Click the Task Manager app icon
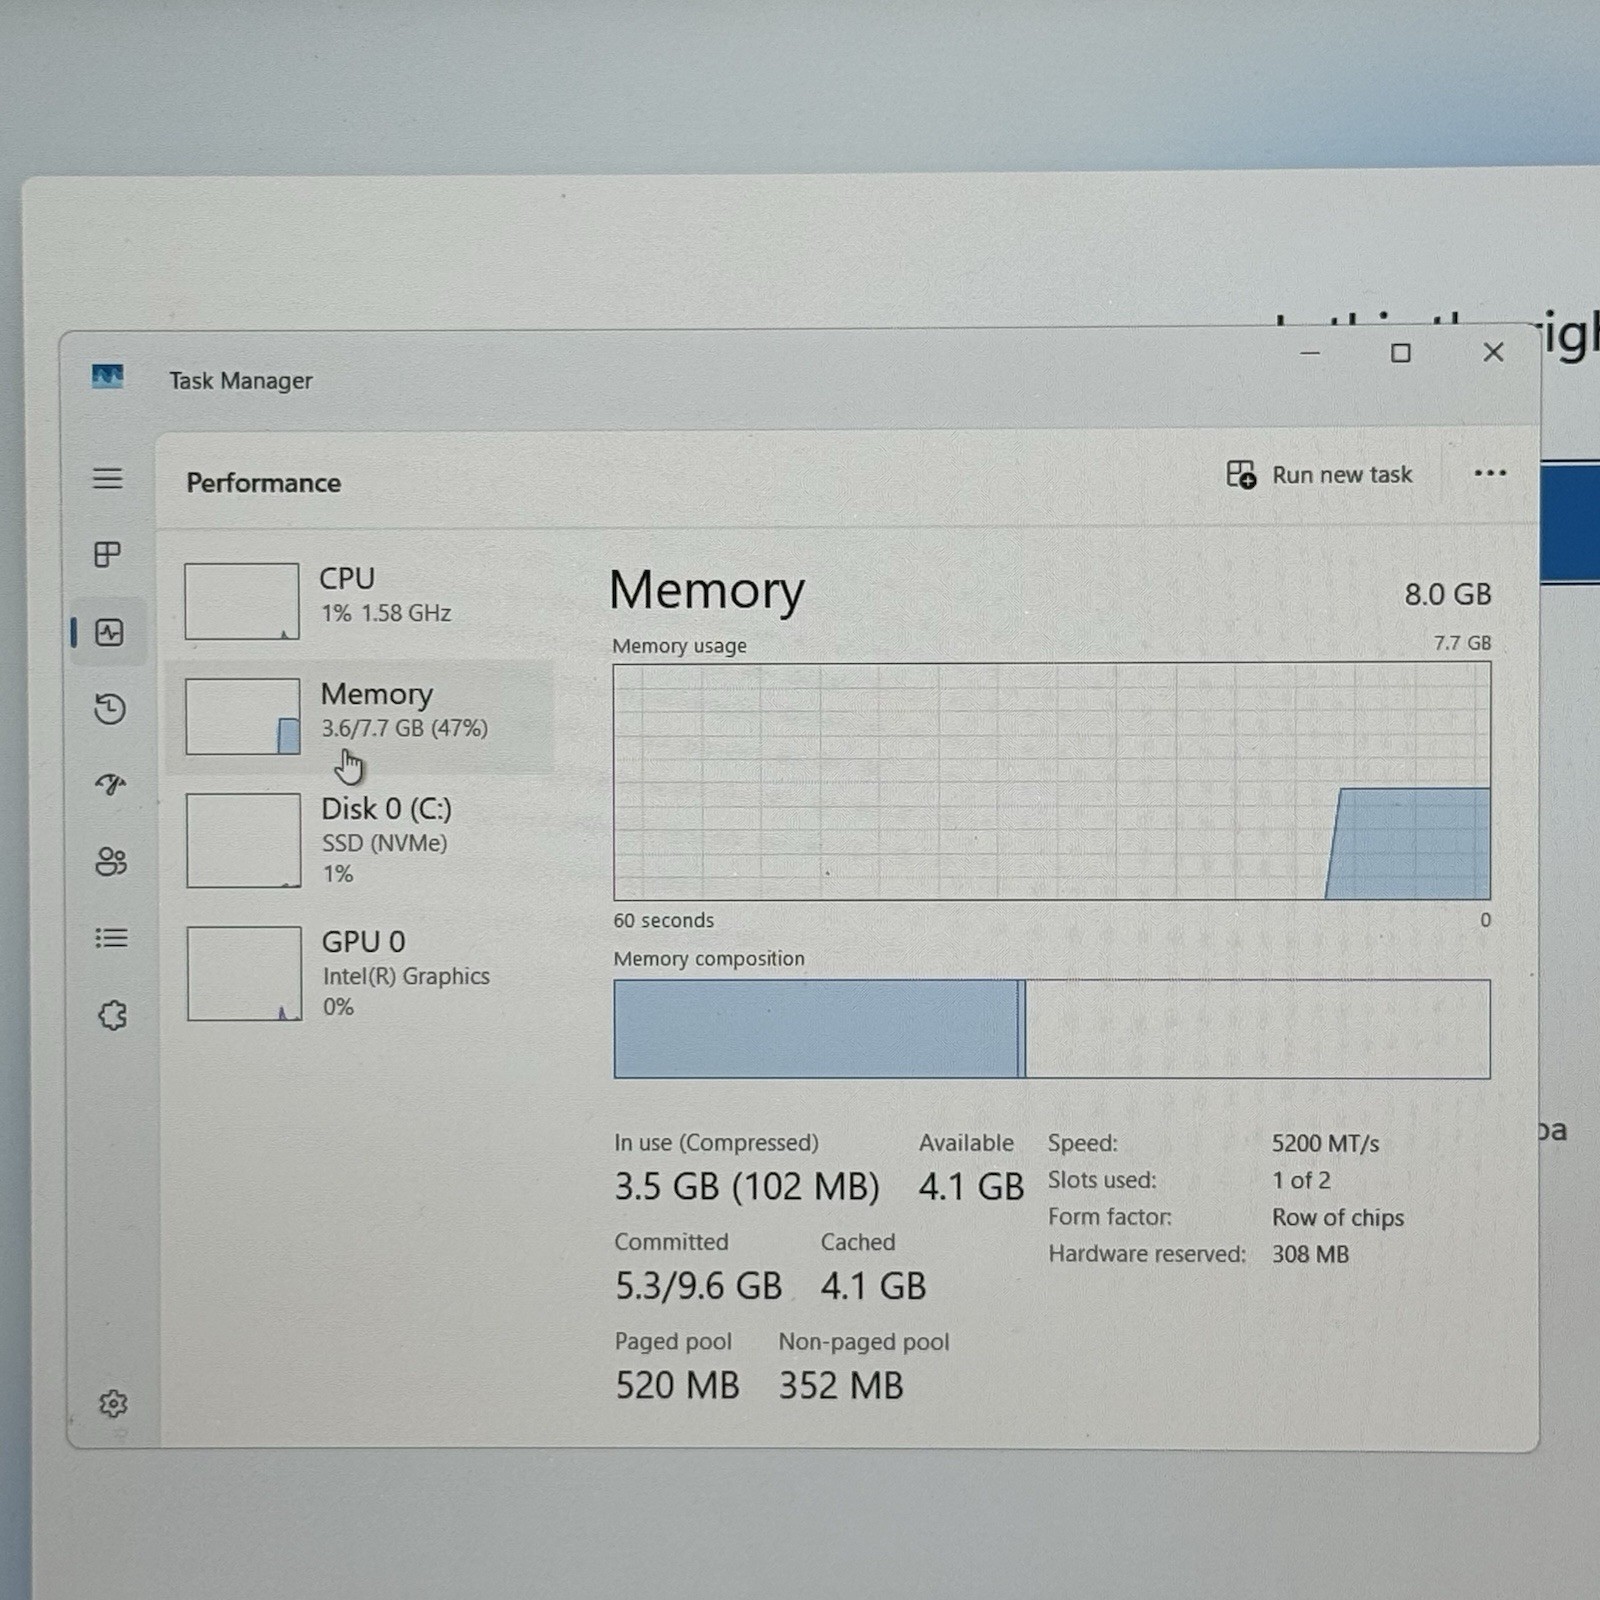This screenshot has height=1600, width=1600. 108,377
